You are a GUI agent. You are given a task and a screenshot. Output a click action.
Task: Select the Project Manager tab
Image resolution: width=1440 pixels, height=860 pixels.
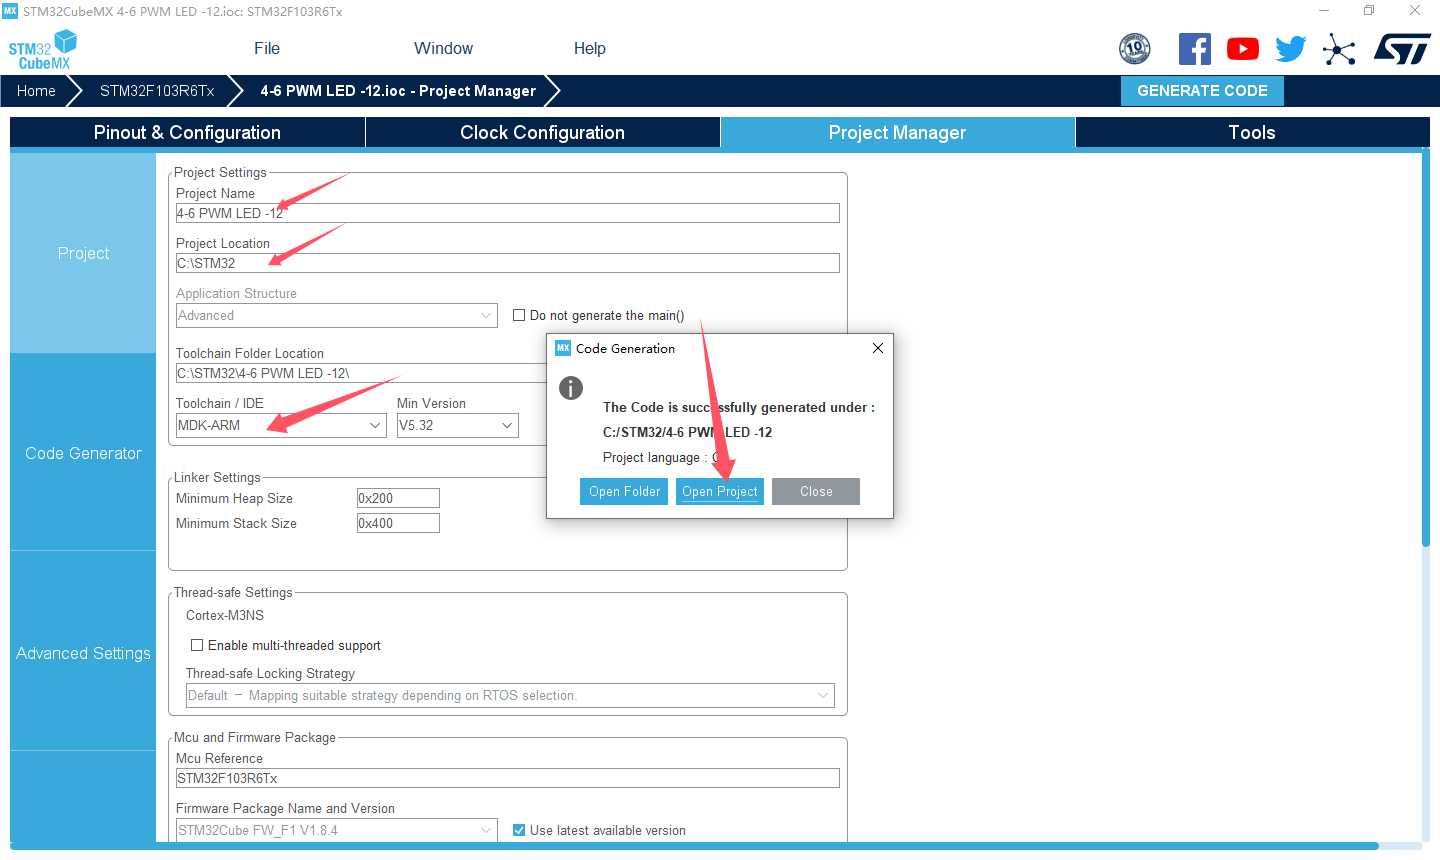pyautogui.click(x=898, y=132)
